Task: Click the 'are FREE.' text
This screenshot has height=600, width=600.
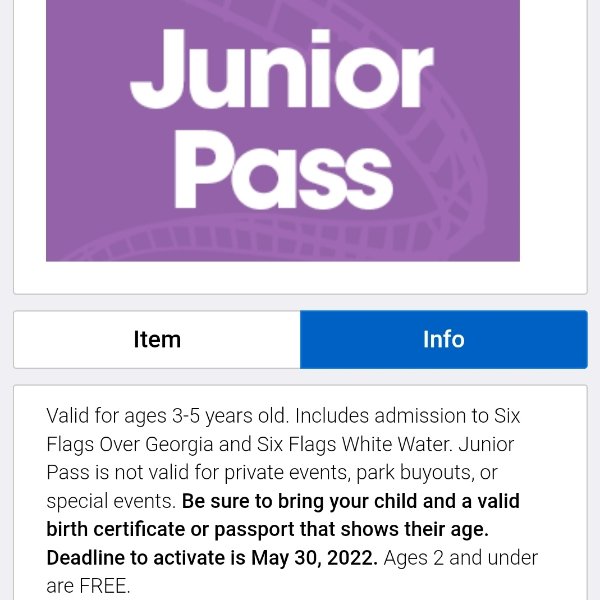Action: coord(88,586)
